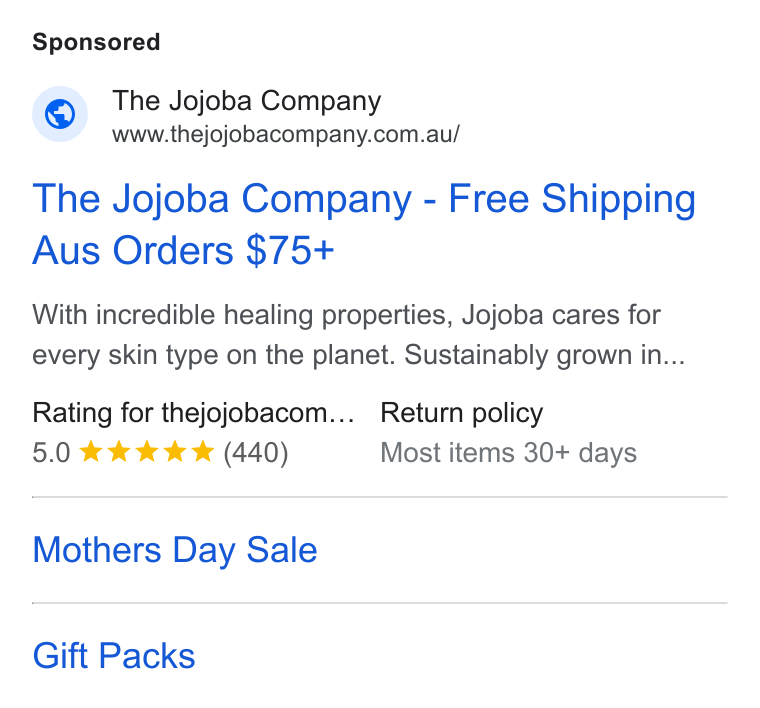Click the second gold rating star
This screenshot has width=760, height=708.
coord(119,452)
